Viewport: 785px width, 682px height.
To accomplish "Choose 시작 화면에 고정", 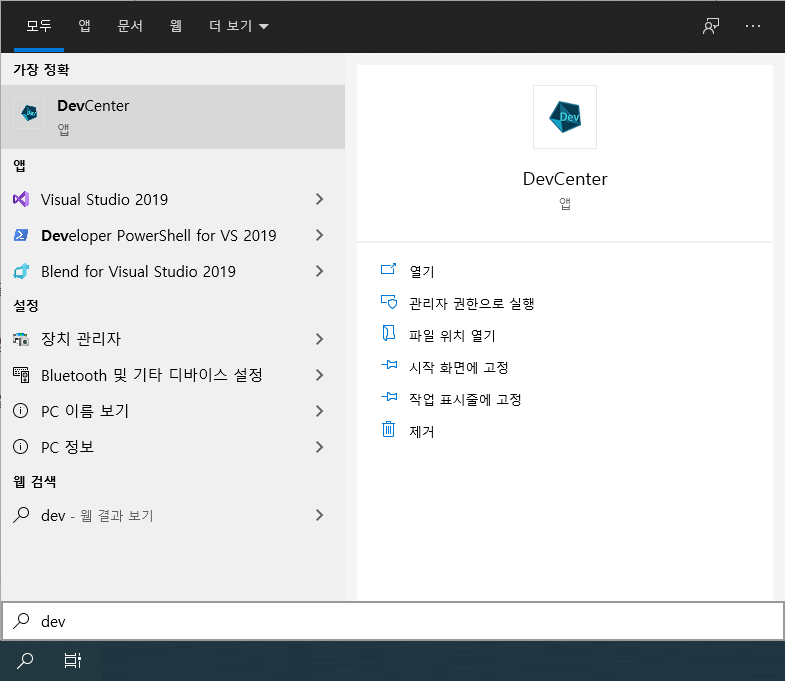I will pyautogui.click(x=459, y=367).
